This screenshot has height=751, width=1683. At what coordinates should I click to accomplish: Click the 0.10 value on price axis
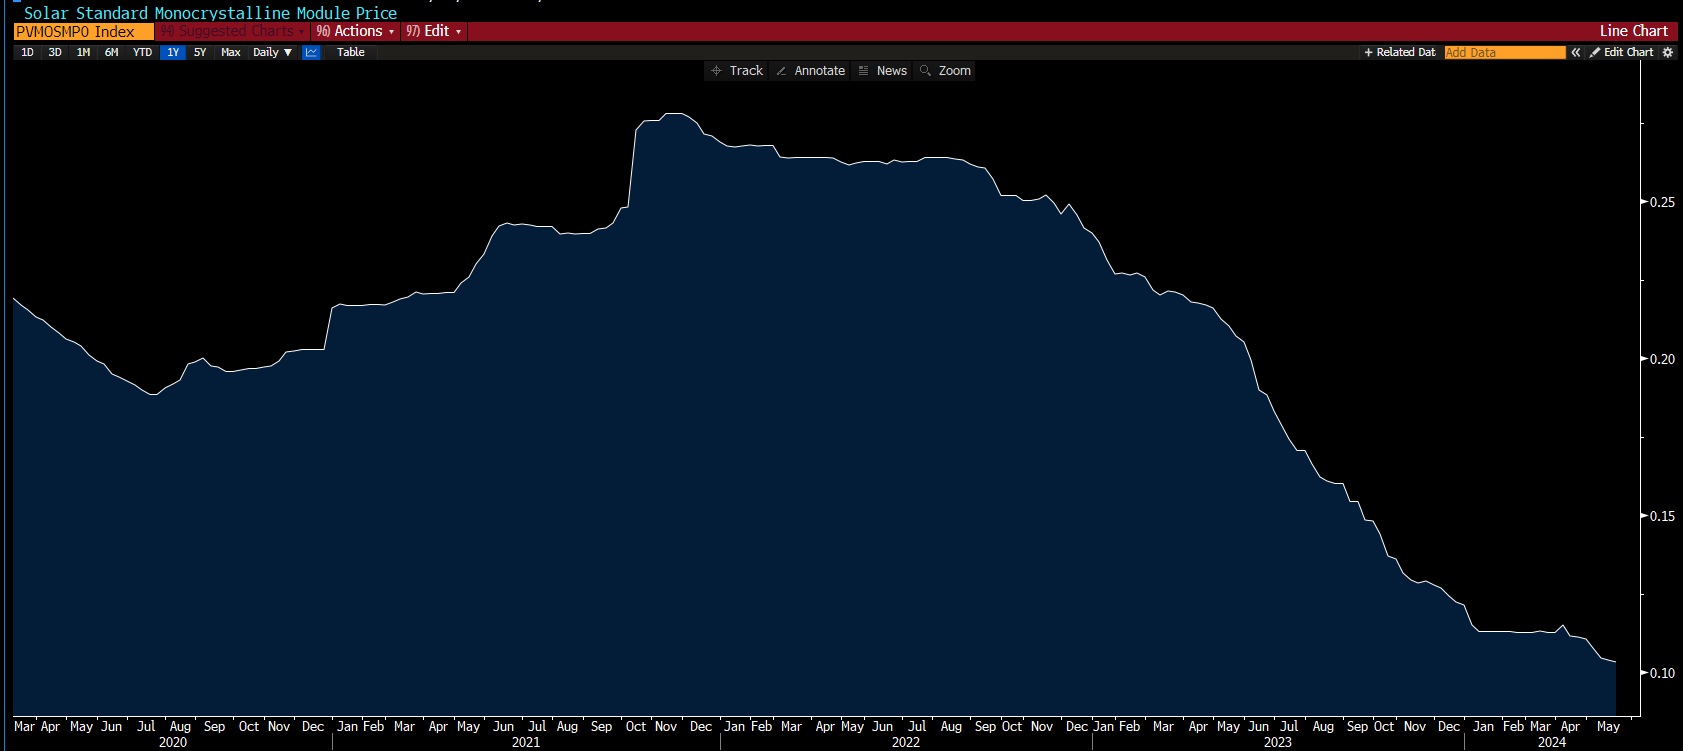coord(1662,673)
